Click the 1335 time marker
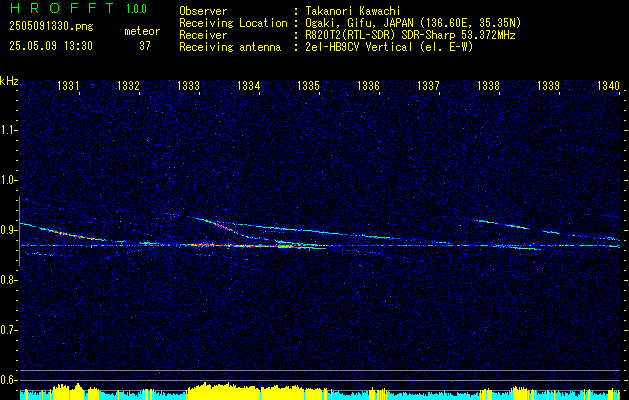This screenshot has height=400, width=629. click(308, 85)
